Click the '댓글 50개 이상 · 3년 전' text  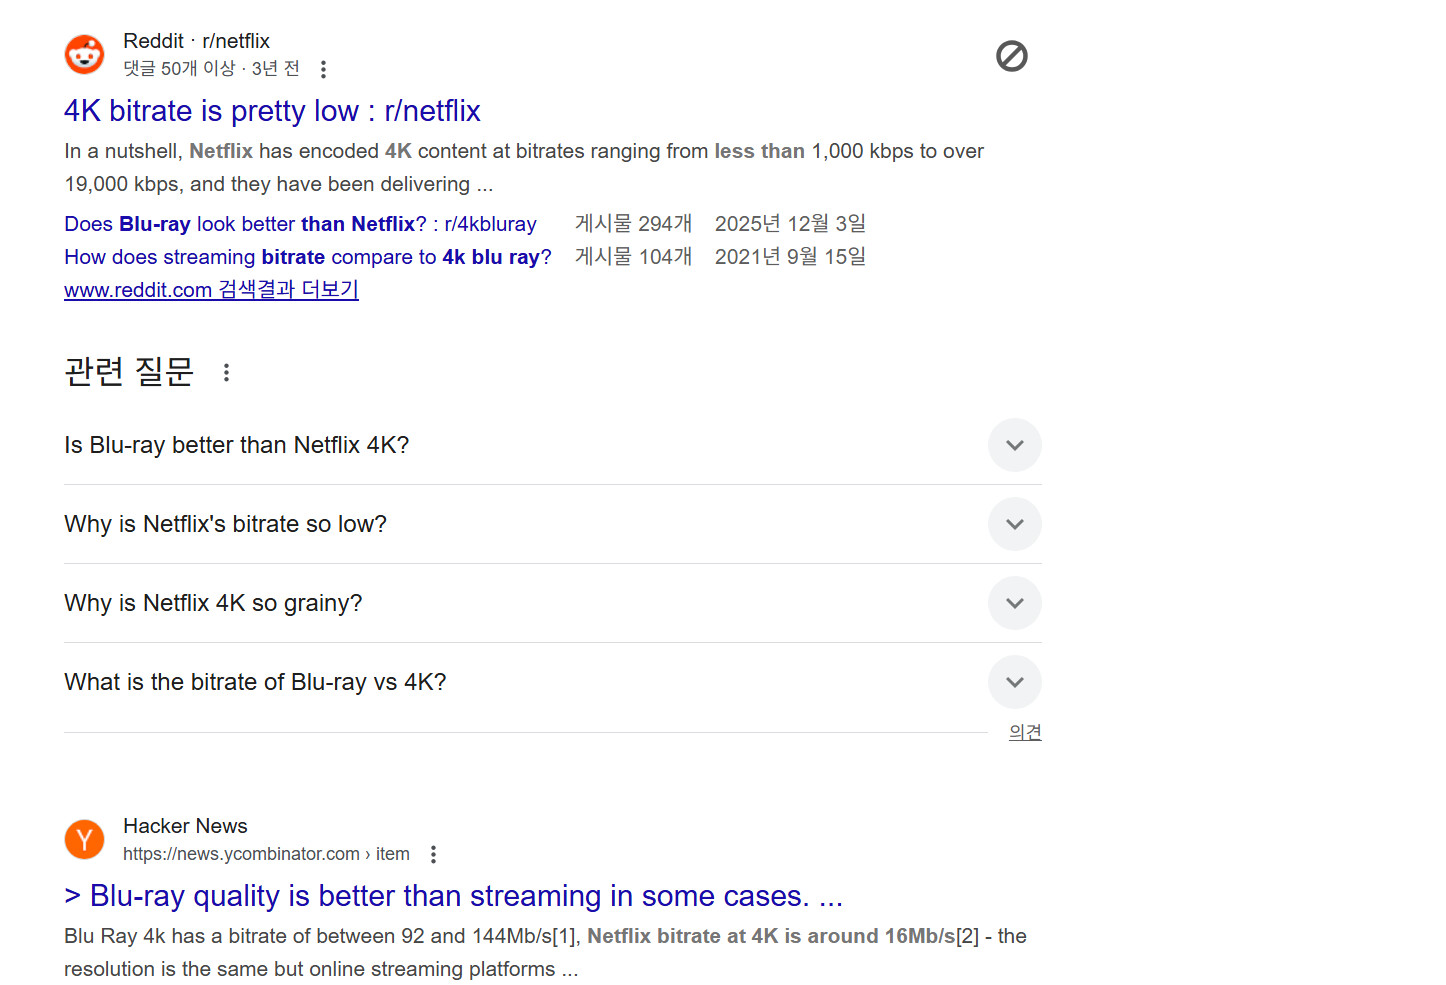(x=211, y=69)
